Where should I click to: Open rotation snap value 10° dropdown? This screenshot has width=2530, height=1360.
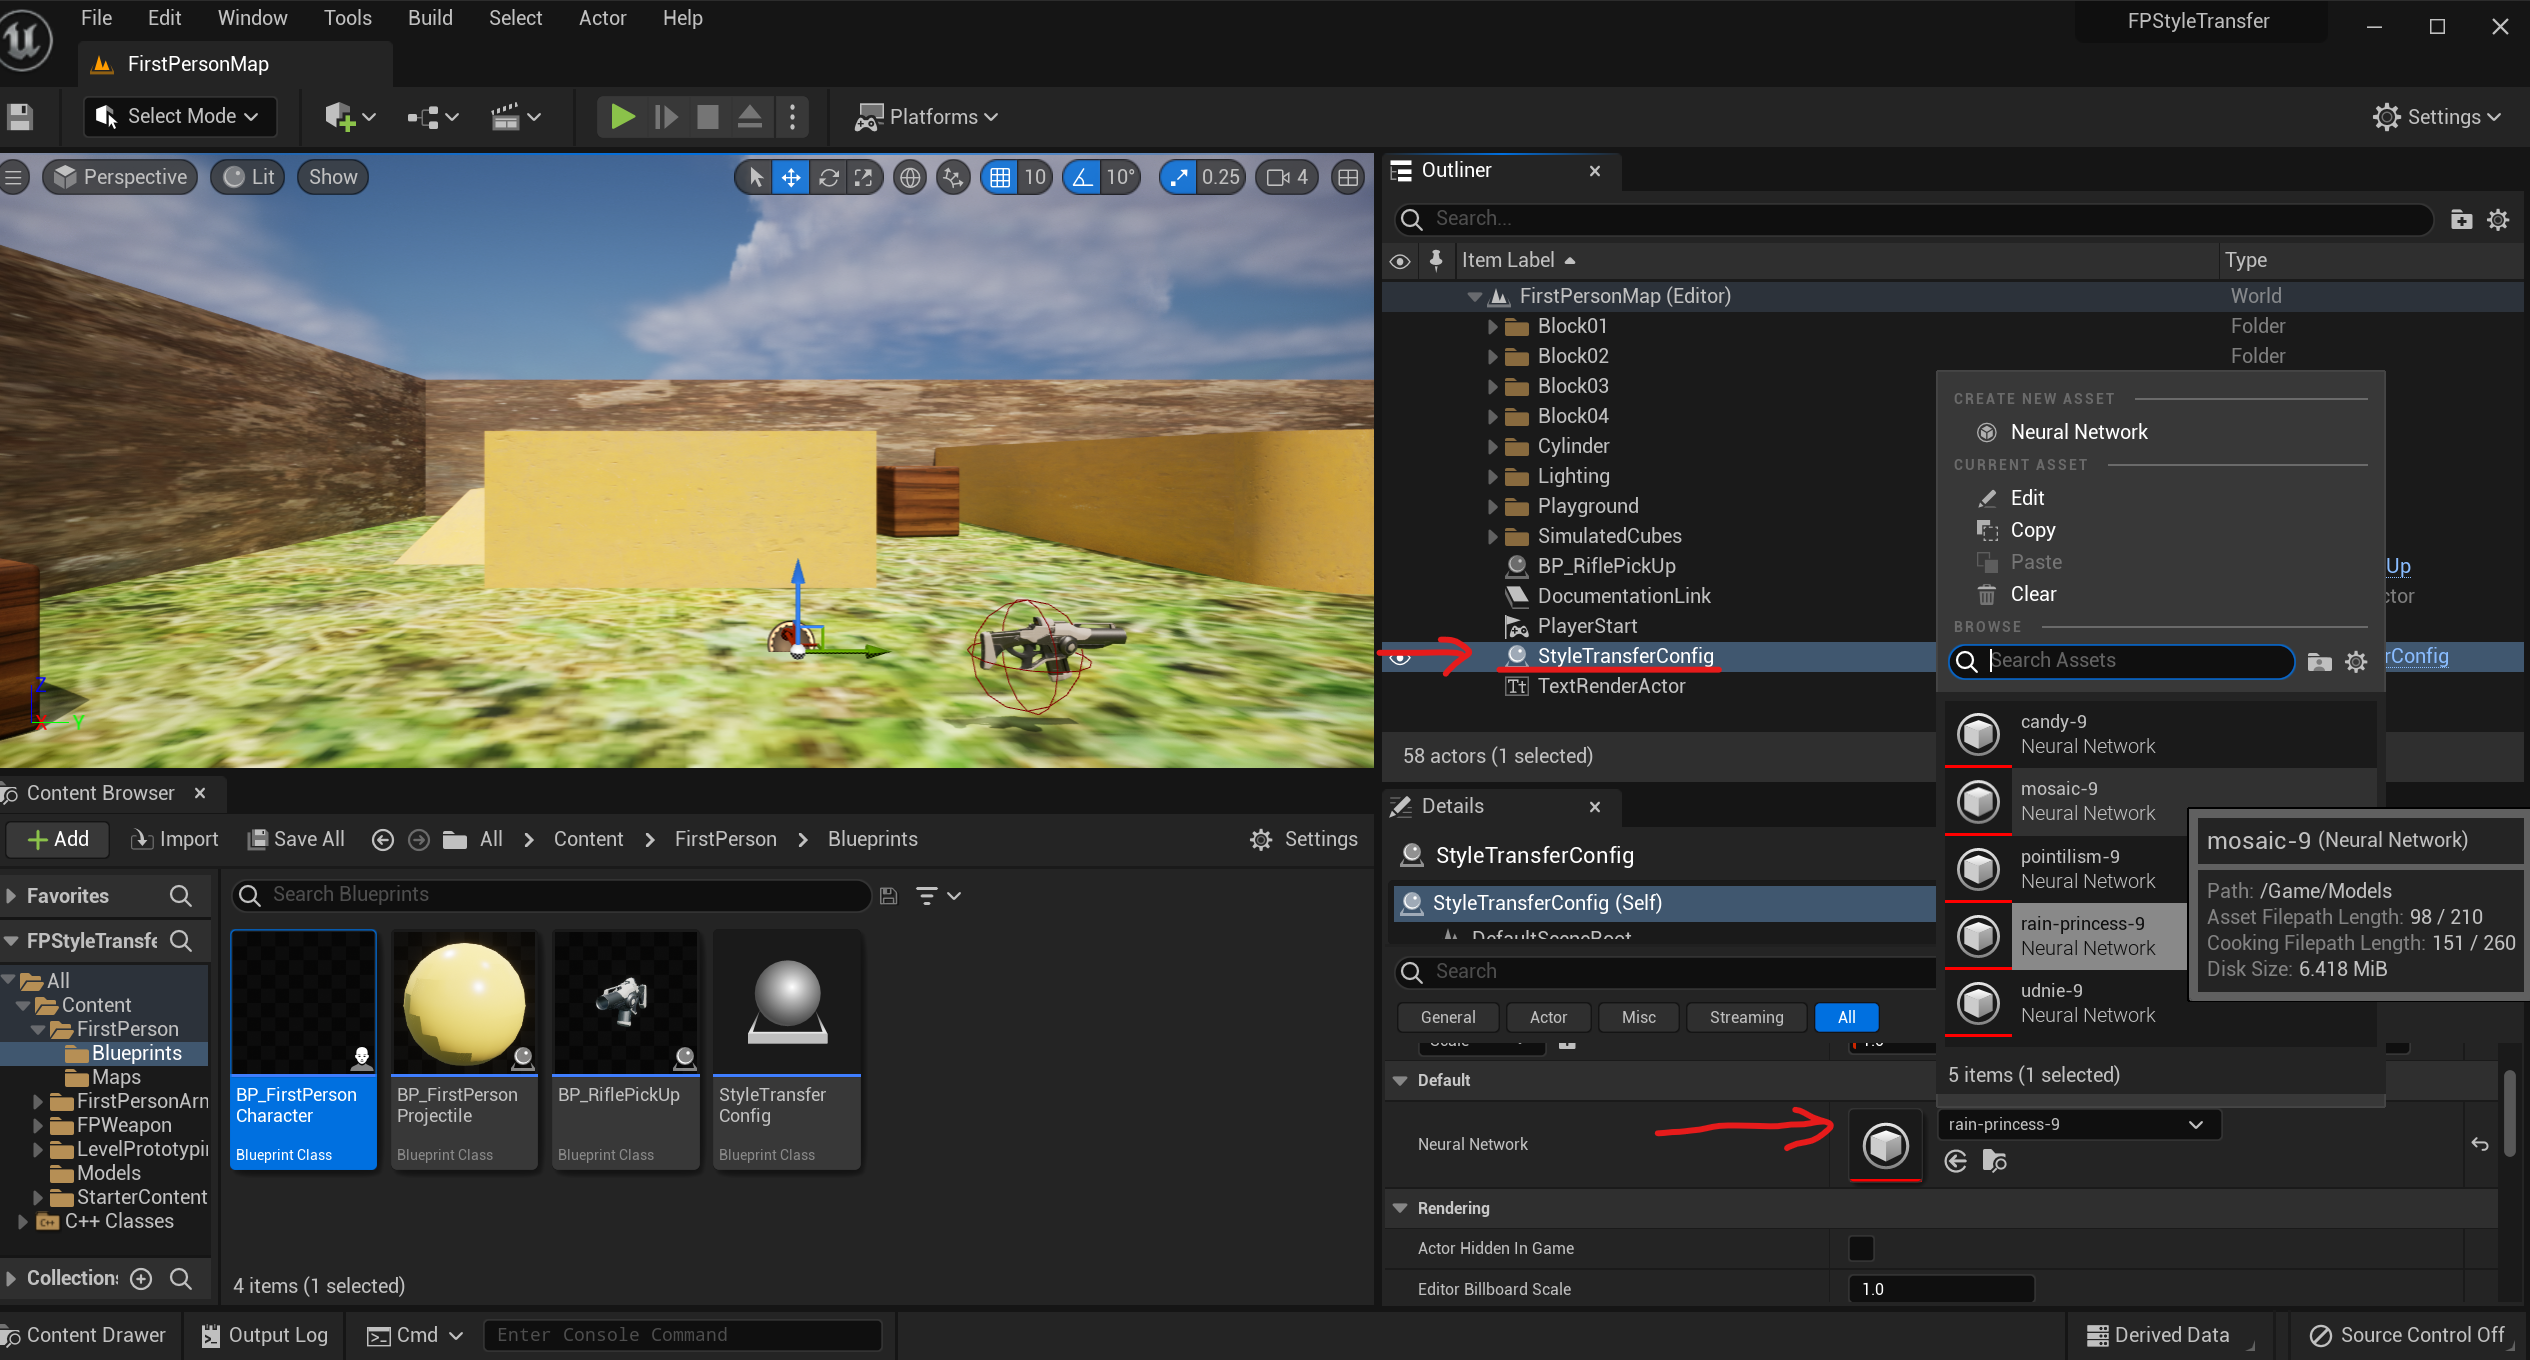(1119, 178)
